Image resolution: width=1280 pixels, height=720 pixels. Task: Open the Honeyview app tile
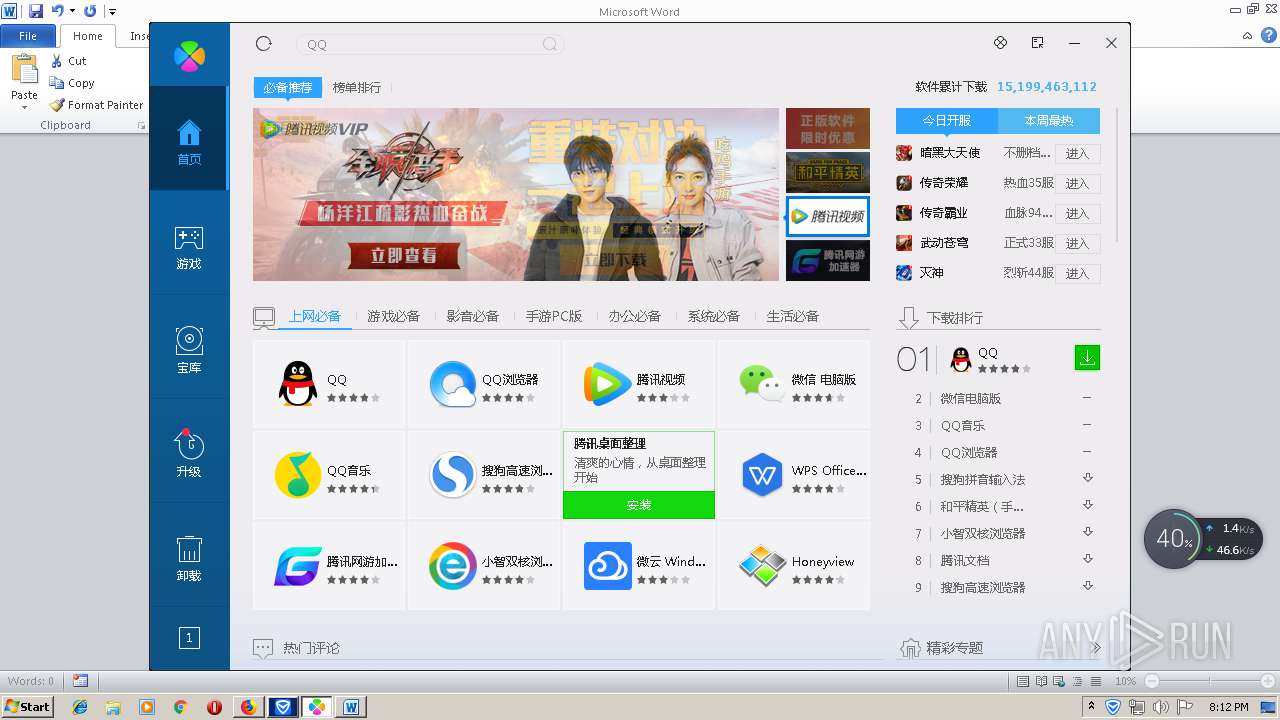(x=793, y=566)
